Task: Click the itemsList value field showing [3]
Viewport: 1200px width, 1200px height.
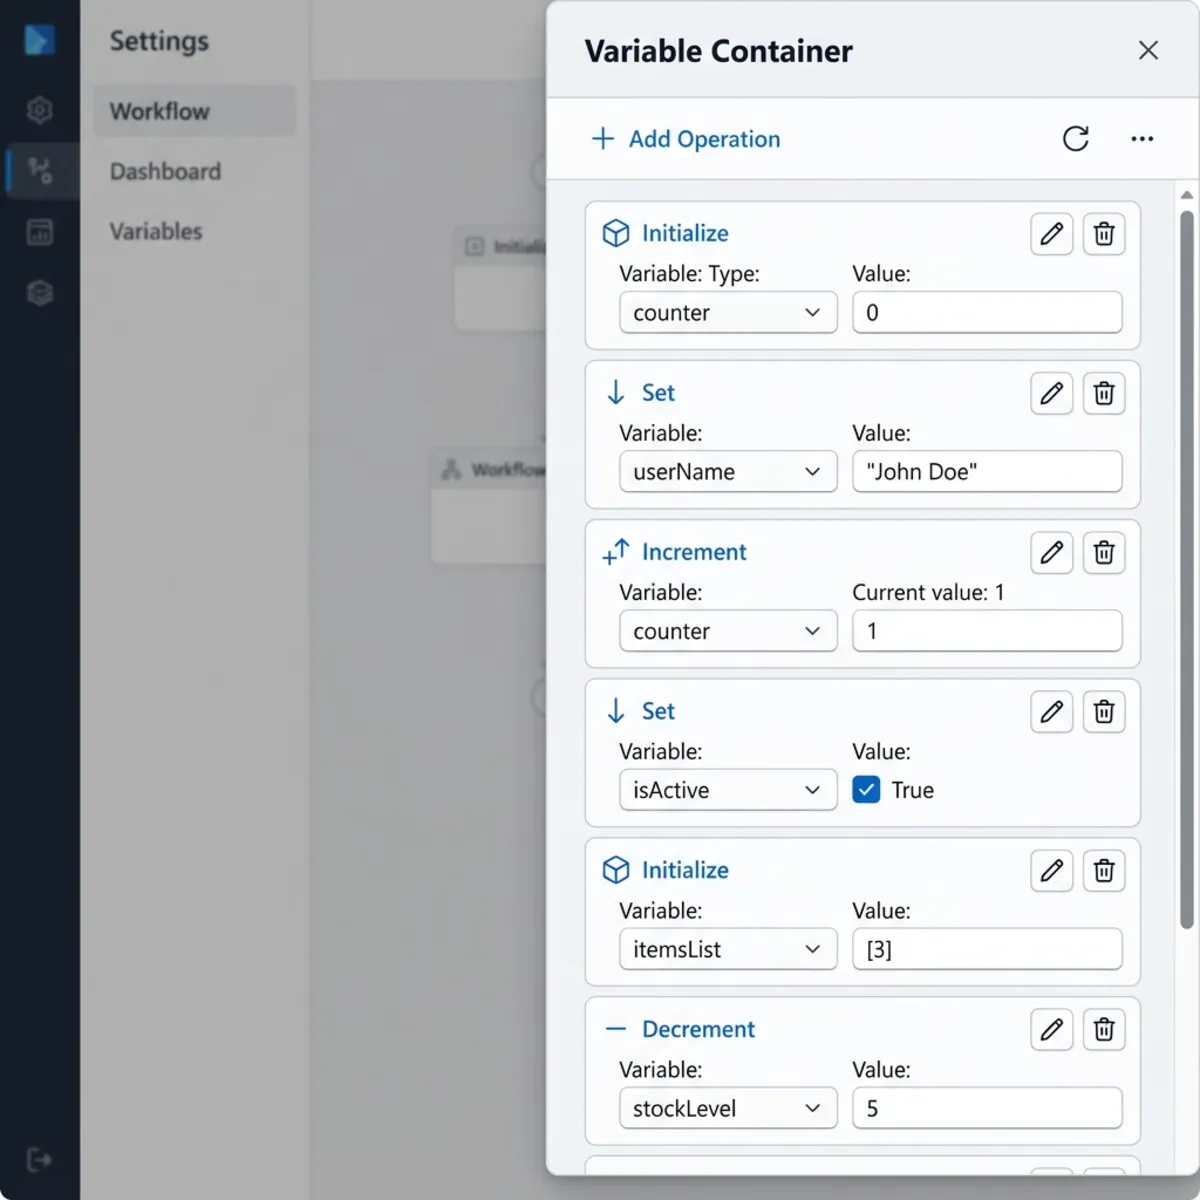Action: 987,949
